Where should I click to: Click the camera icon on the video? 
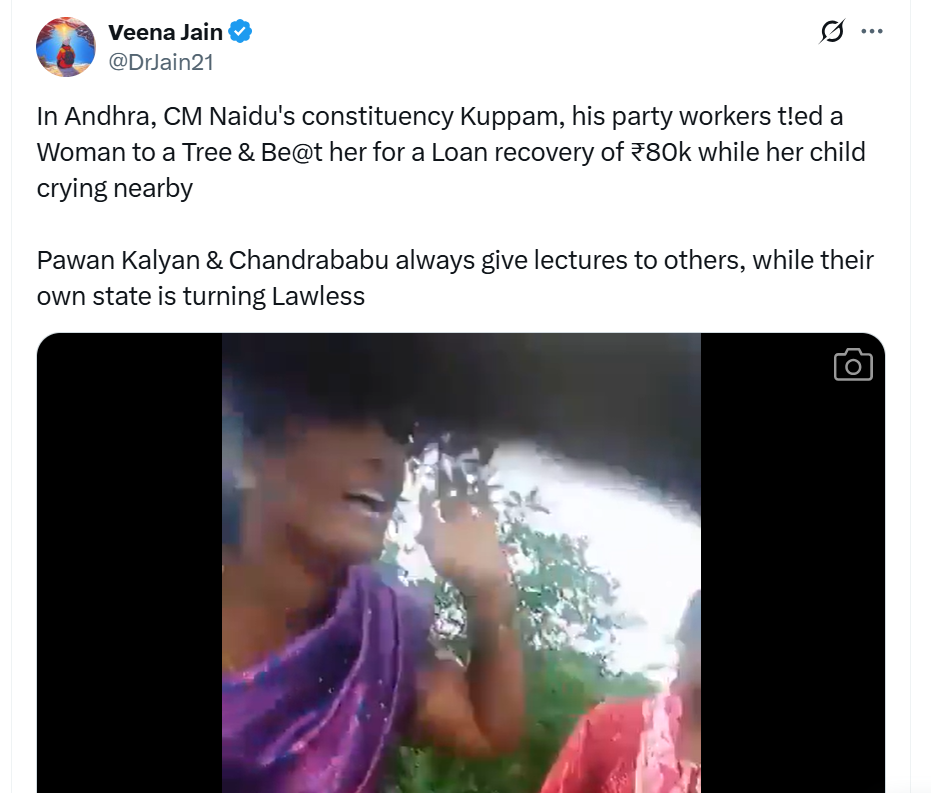tap(852, 365)
